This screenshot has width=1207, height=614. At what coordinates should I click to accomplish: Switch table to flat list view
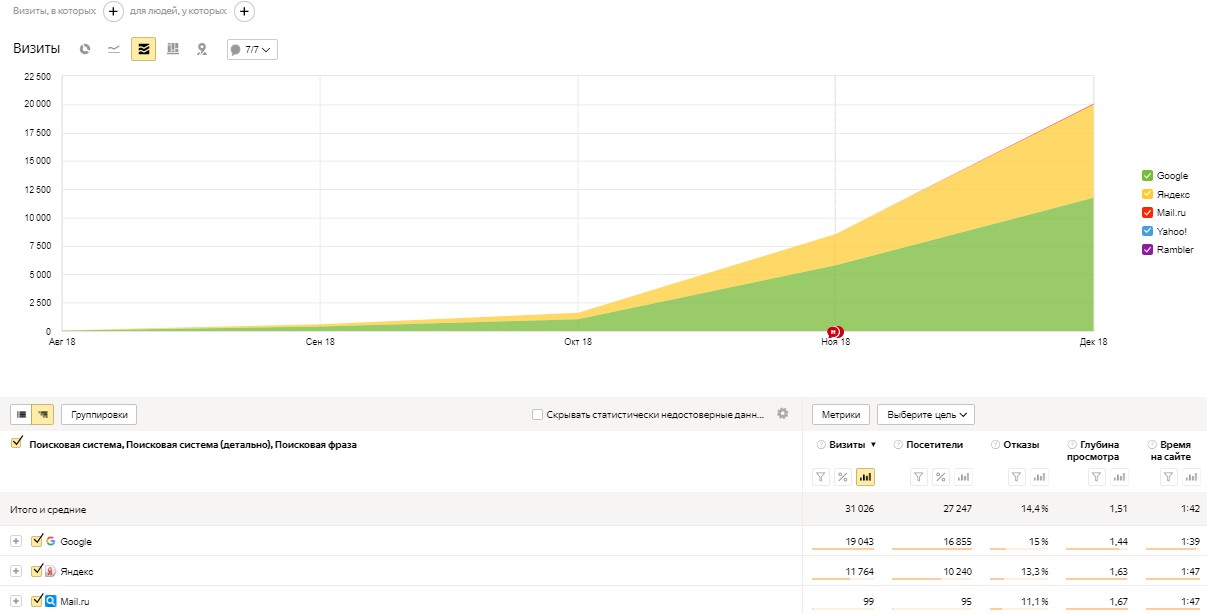pyautogui.click(x=22, y=414)
